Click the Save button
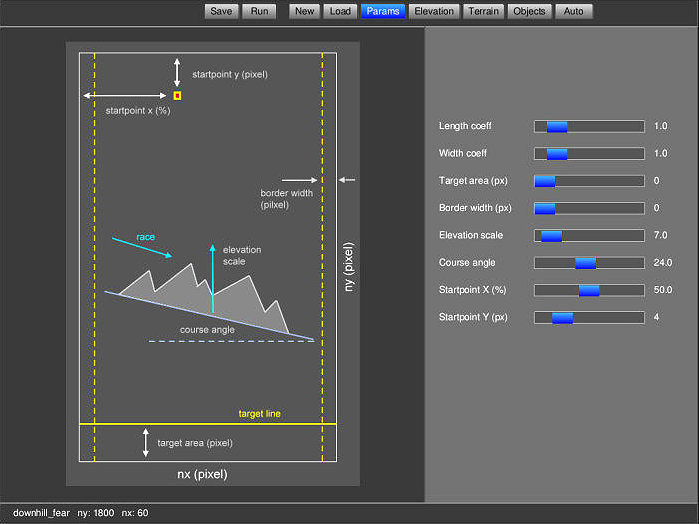This screenshot has height=524, width=699. [x=221, y=11]
